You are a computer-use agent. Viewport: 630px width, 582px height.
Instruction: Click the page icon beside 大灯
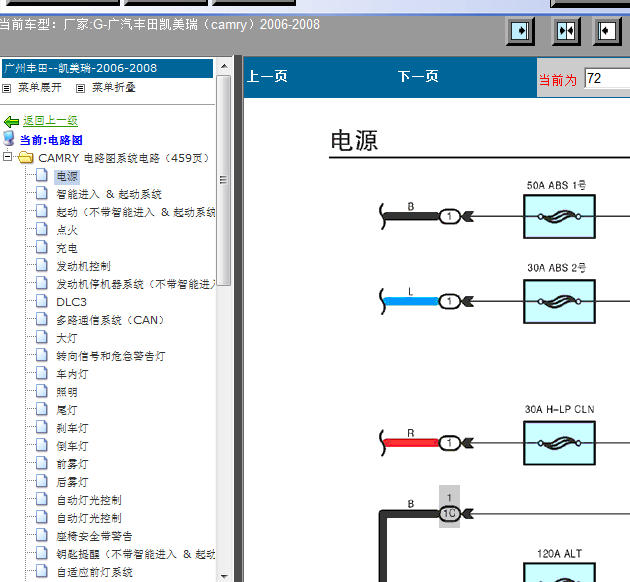click(42, 337)
